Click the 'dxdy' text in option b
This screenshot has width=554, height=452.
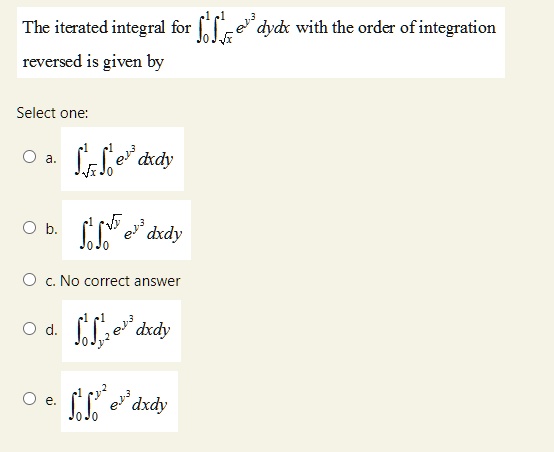pos(164,234)
